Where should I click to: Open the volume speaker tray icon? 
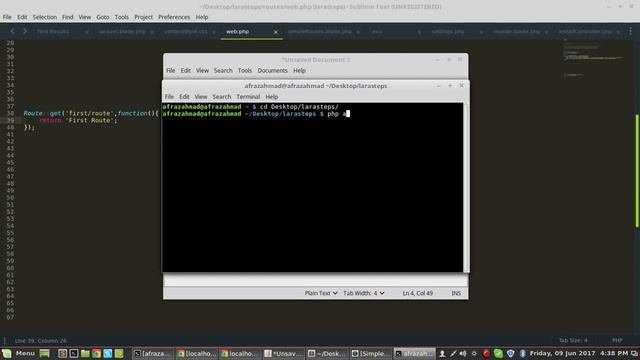click(x=463, y=353)
